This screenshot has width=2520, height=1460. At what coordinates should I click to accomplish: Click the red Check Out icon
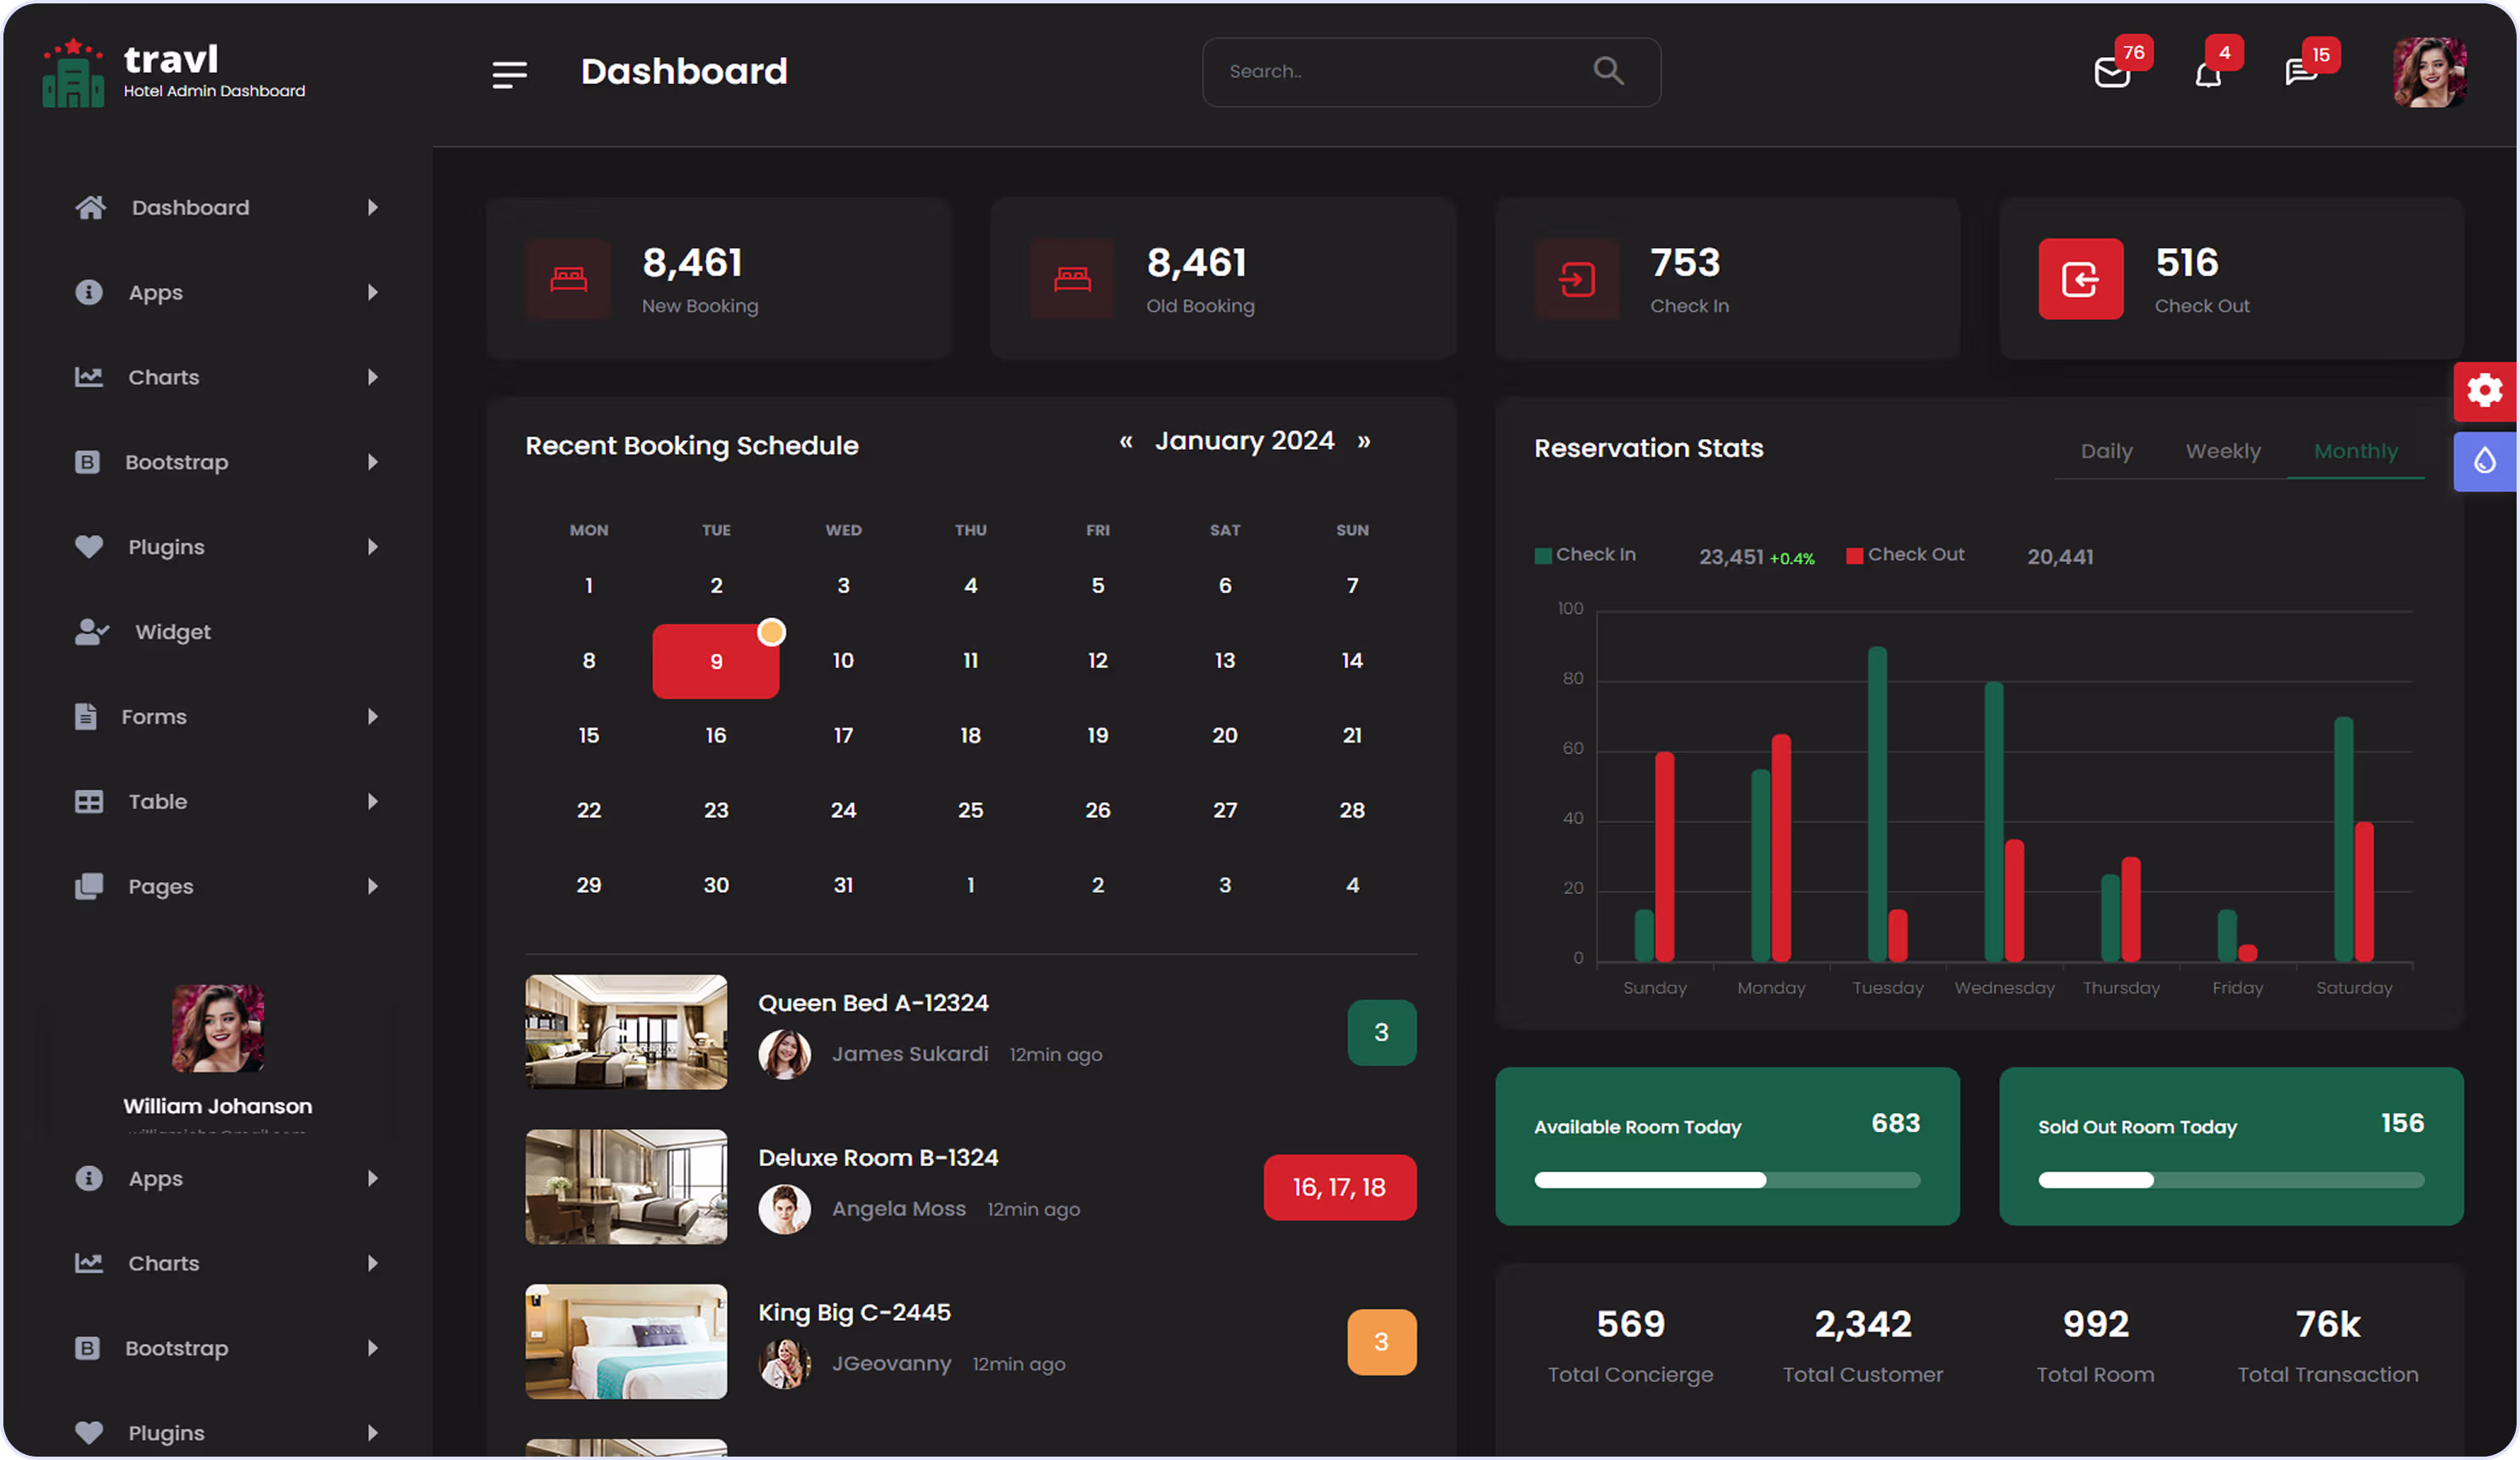click(x=2081, y=279)
